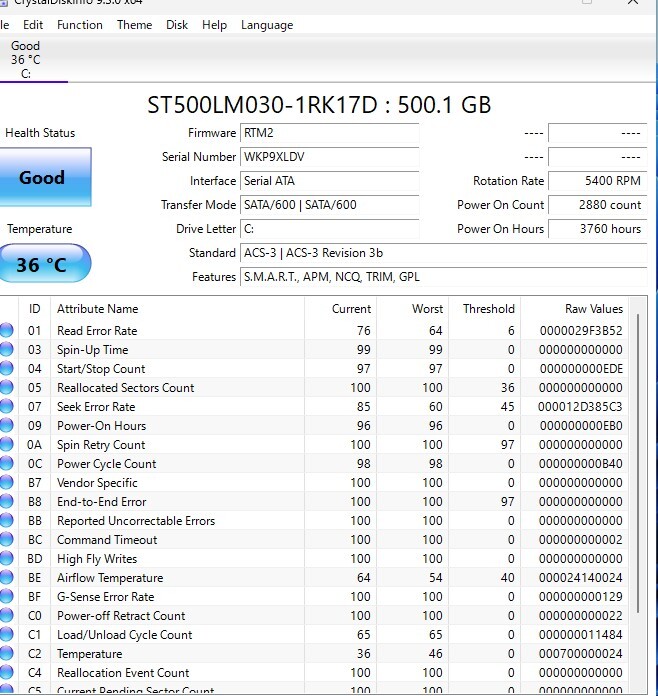This screenshot has width=658, height=696.
Task: Open the Function menu
Action: [x=80, y=25]
